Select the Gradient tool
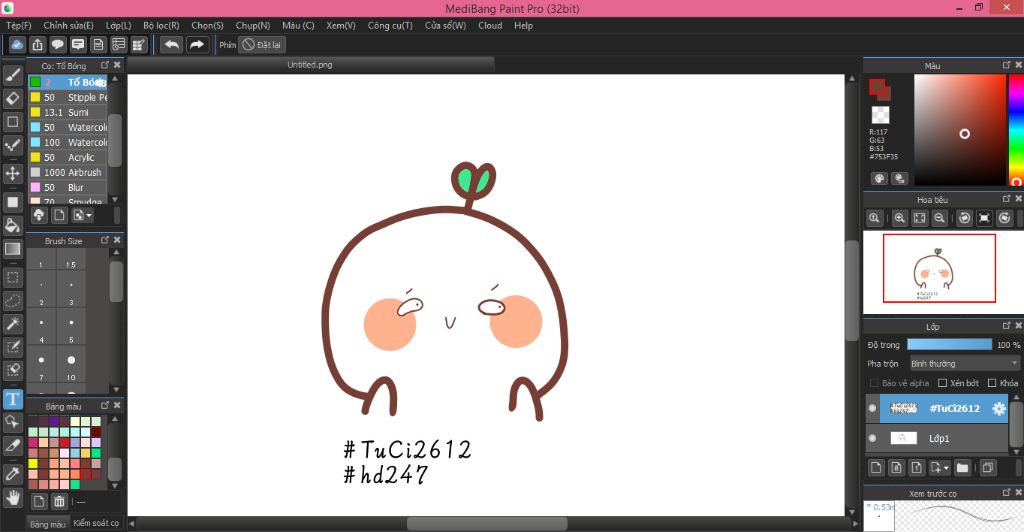 point(12,249)
